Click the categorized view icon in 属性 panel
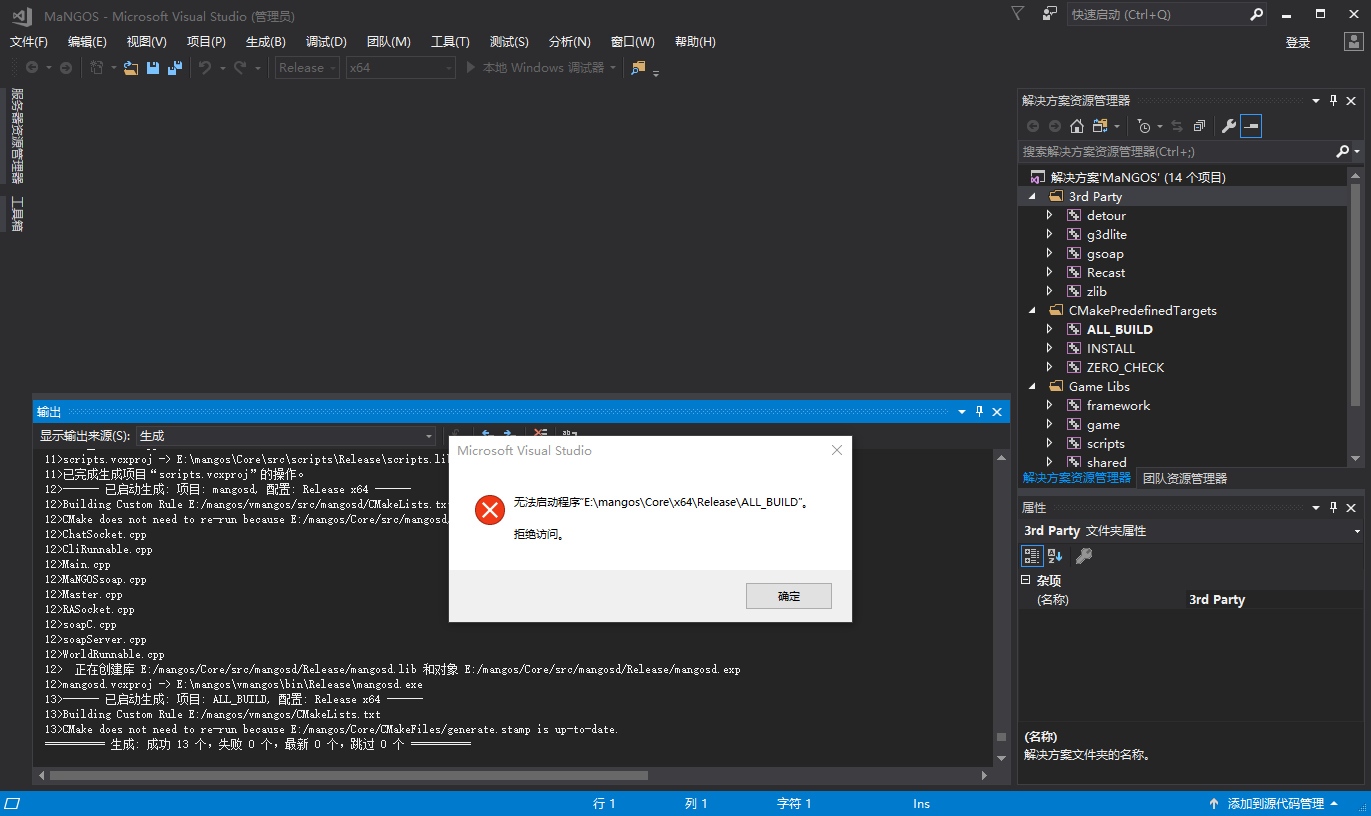The height and width of the screenshot is (816, 1371). (x=1032, y=556)
